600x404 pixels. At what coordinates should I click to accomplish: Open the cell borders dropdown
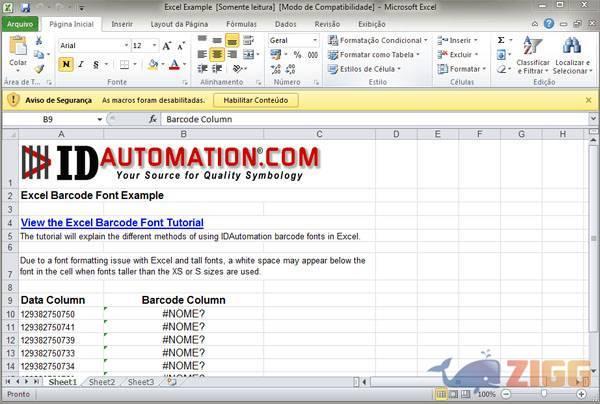point(135,64)
